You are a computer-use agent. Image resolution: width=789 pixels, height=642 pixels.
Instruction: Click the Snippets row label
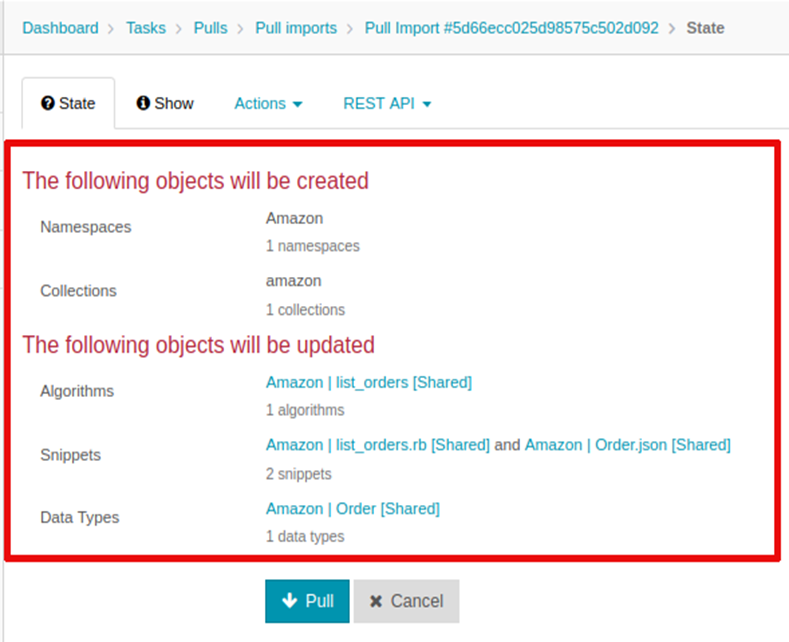(70, 455)
